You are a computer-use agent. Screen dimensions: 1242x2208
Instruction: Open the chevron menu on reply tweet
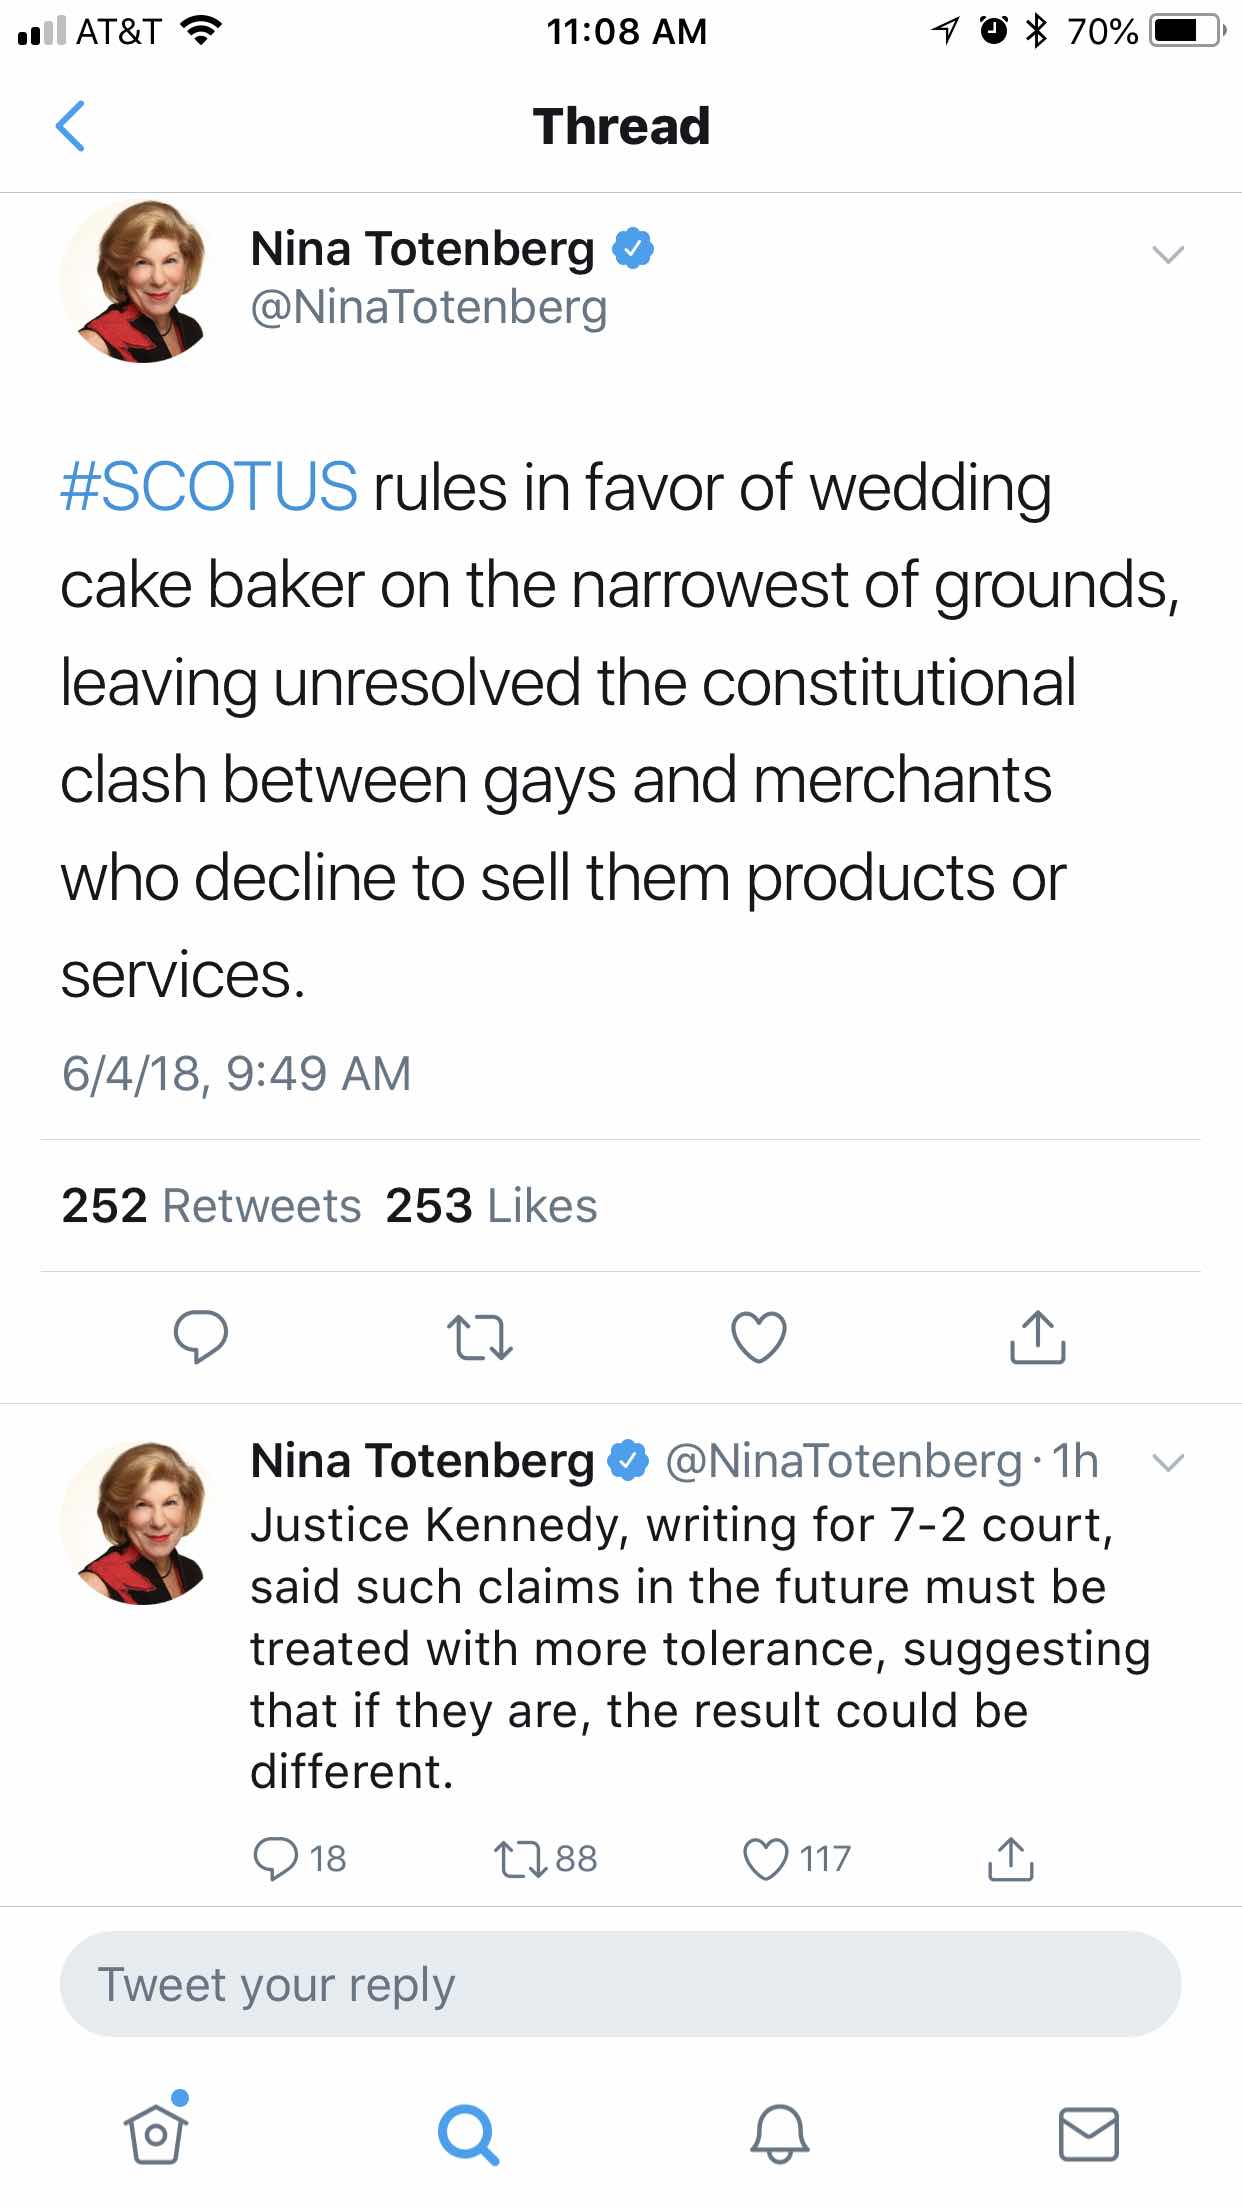tap(1167, 1463)
